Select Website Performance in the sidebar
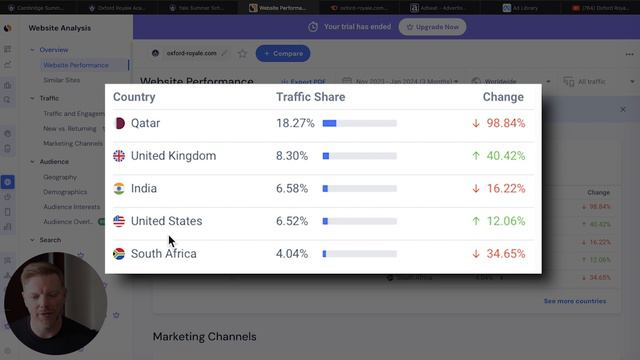 76,65
